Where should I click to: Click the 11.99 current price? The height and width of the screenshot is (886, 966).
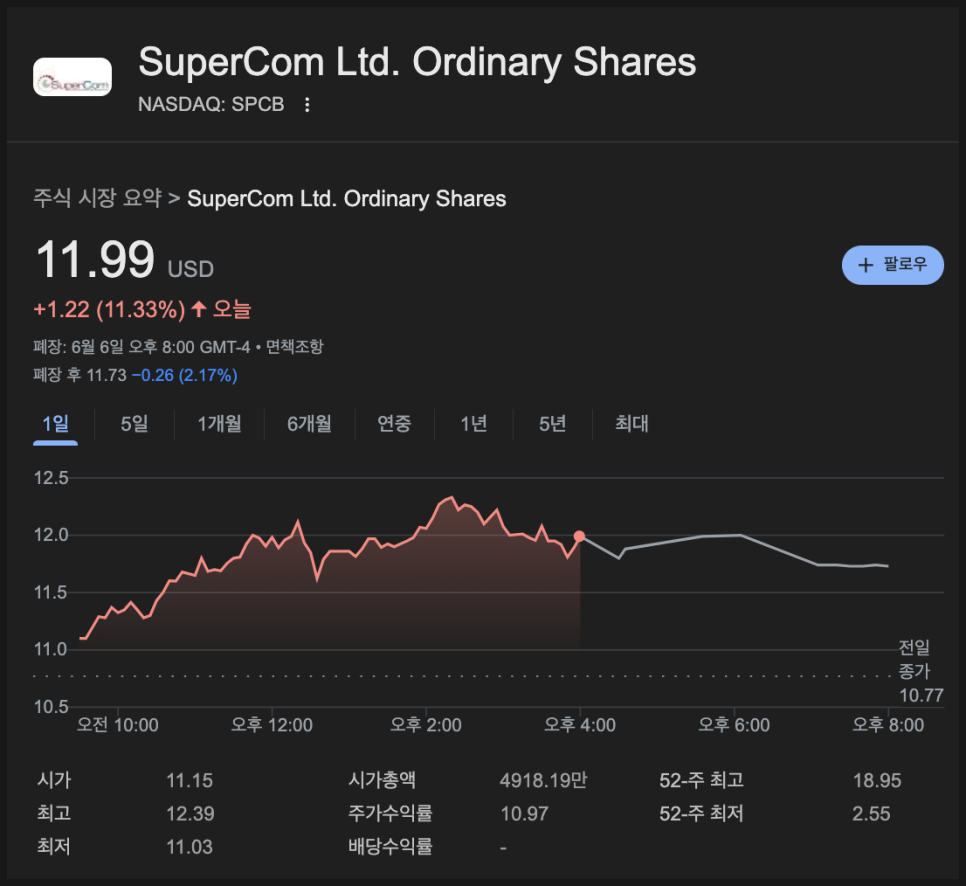95,259
